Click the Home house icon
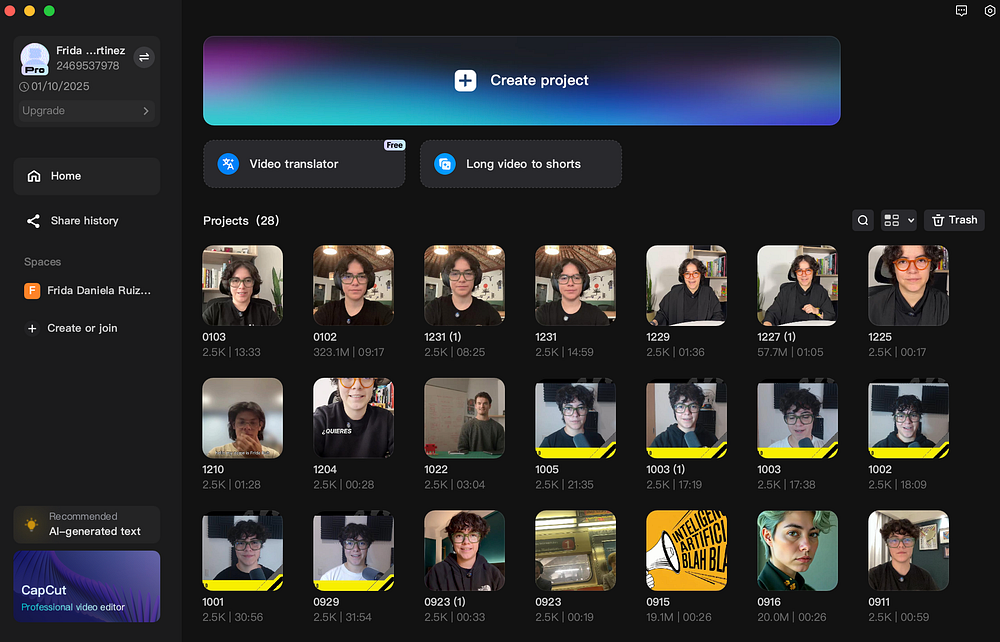Screen dimensions: 1000x642 (34, 176)
